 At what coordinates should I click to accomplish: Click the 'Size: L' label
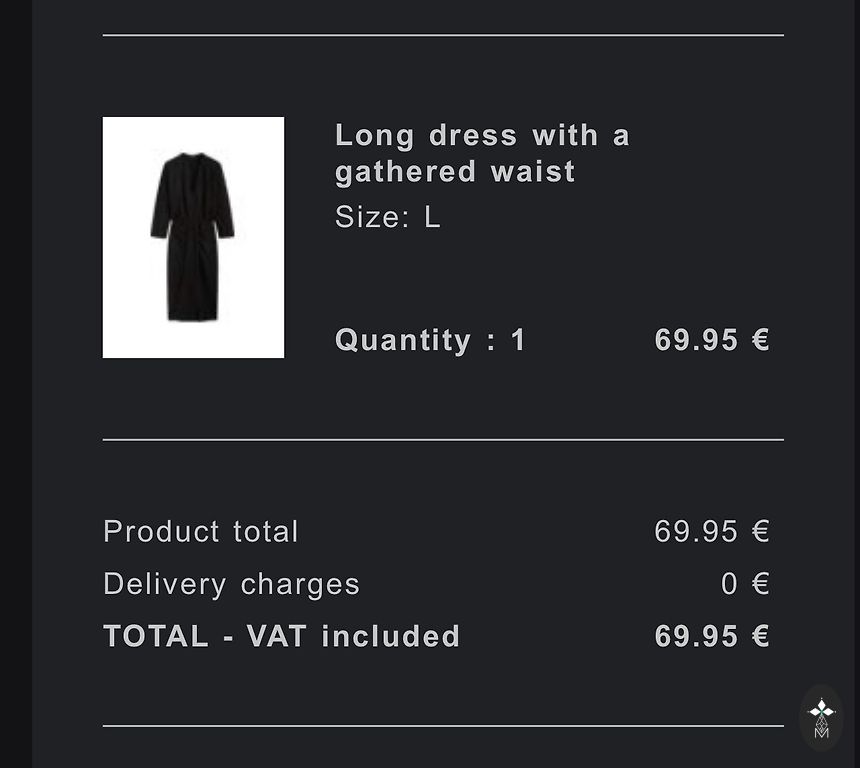tap(387, 217)
